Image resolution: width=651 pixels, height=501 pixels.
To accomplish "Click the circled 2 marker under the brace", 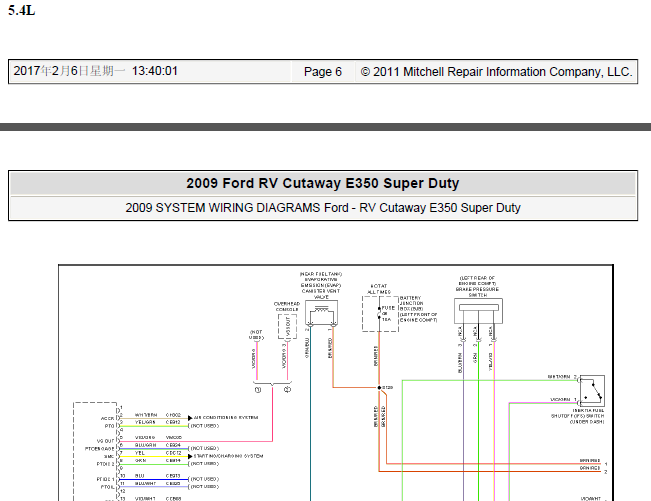I will click(x=287, y=389).
